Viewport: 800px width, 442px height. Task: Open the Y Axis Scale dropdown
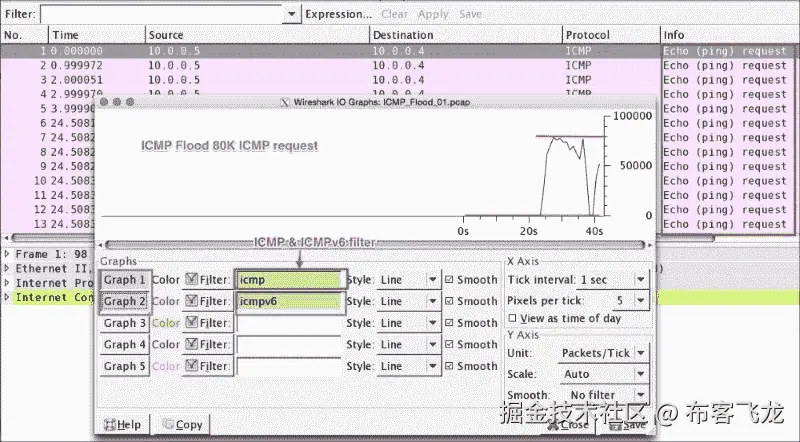click(604, 374)
